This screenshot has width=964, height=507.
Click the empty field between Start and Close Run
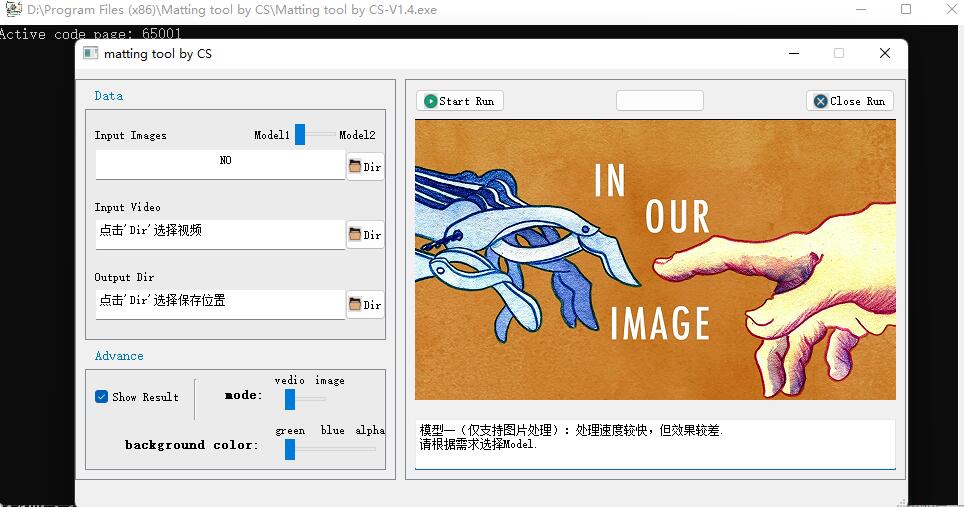[x=660, y=101]
